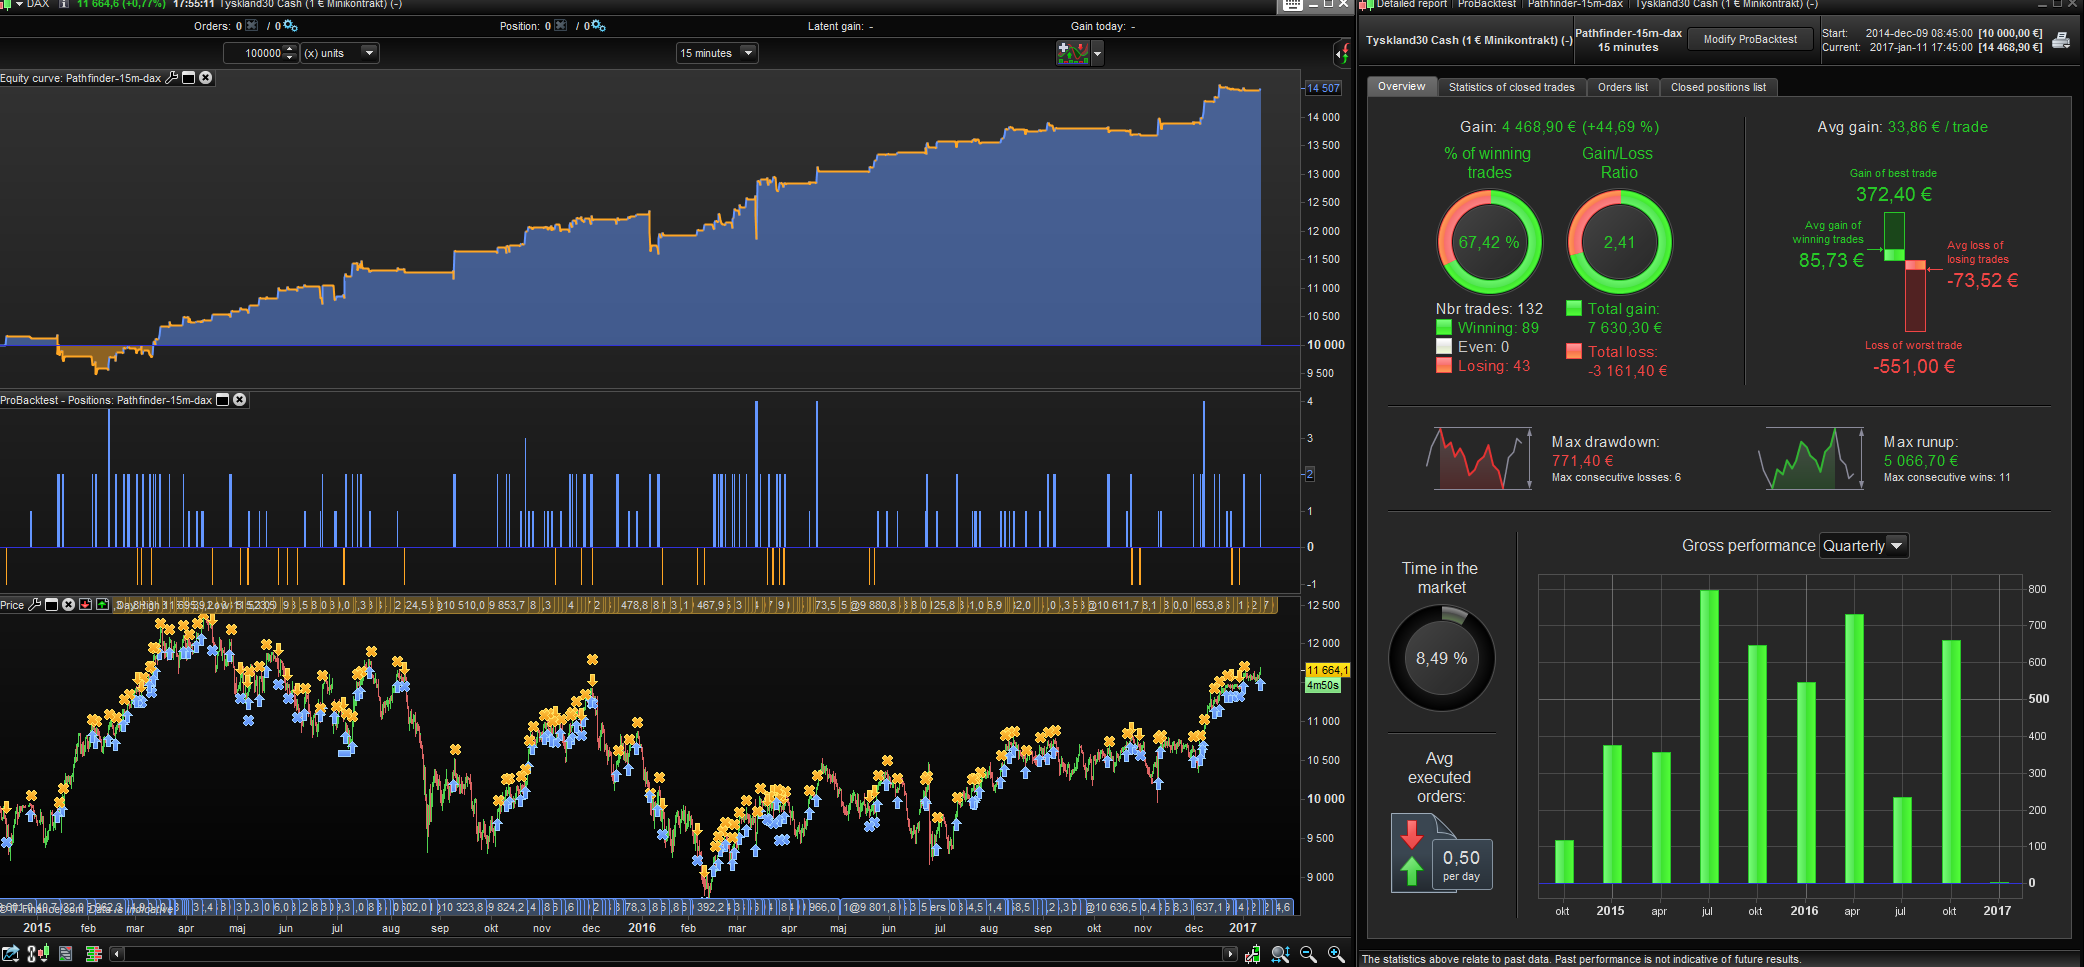Zoom in on the chart timeline
This screenshot has width=2084, height=967.
click(x=1336, y=955)
